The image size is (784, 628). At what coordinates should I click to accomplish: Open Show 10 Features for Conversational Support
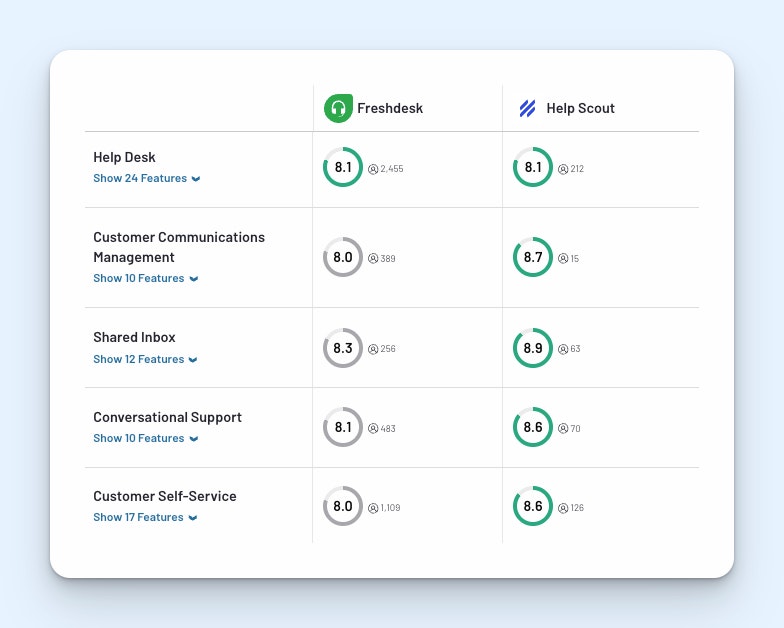pos(138,438)
